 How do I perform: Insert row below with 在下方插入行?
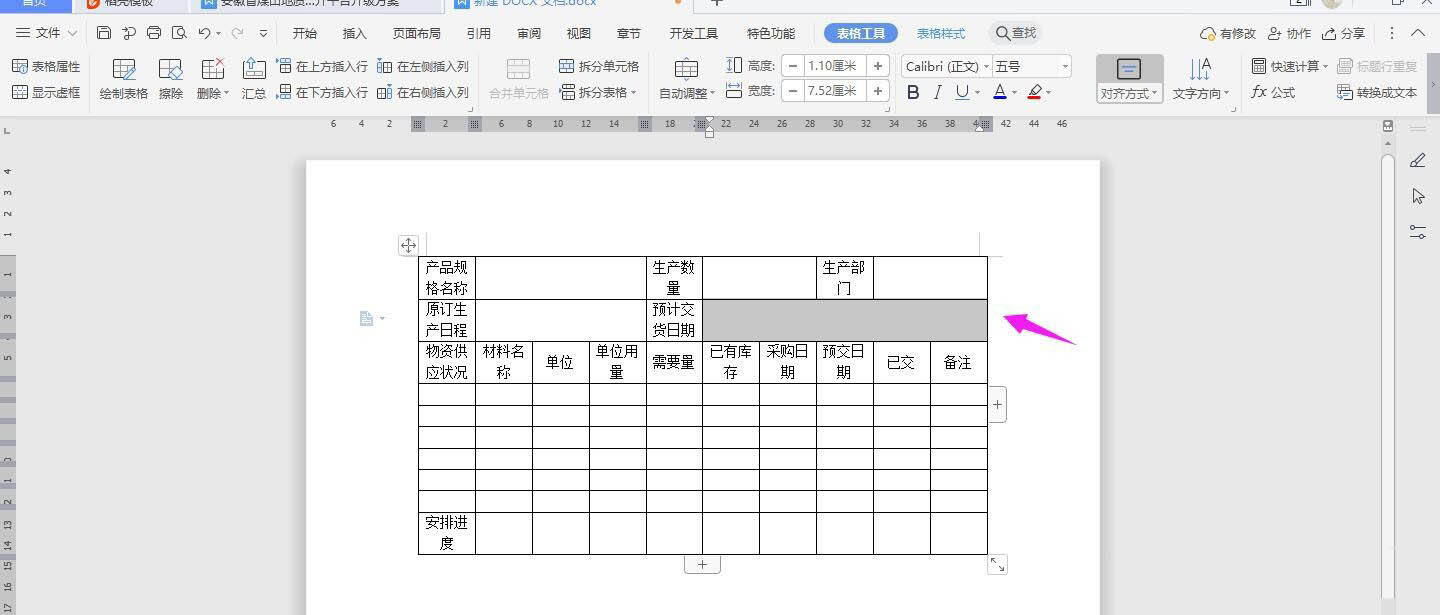322,92
